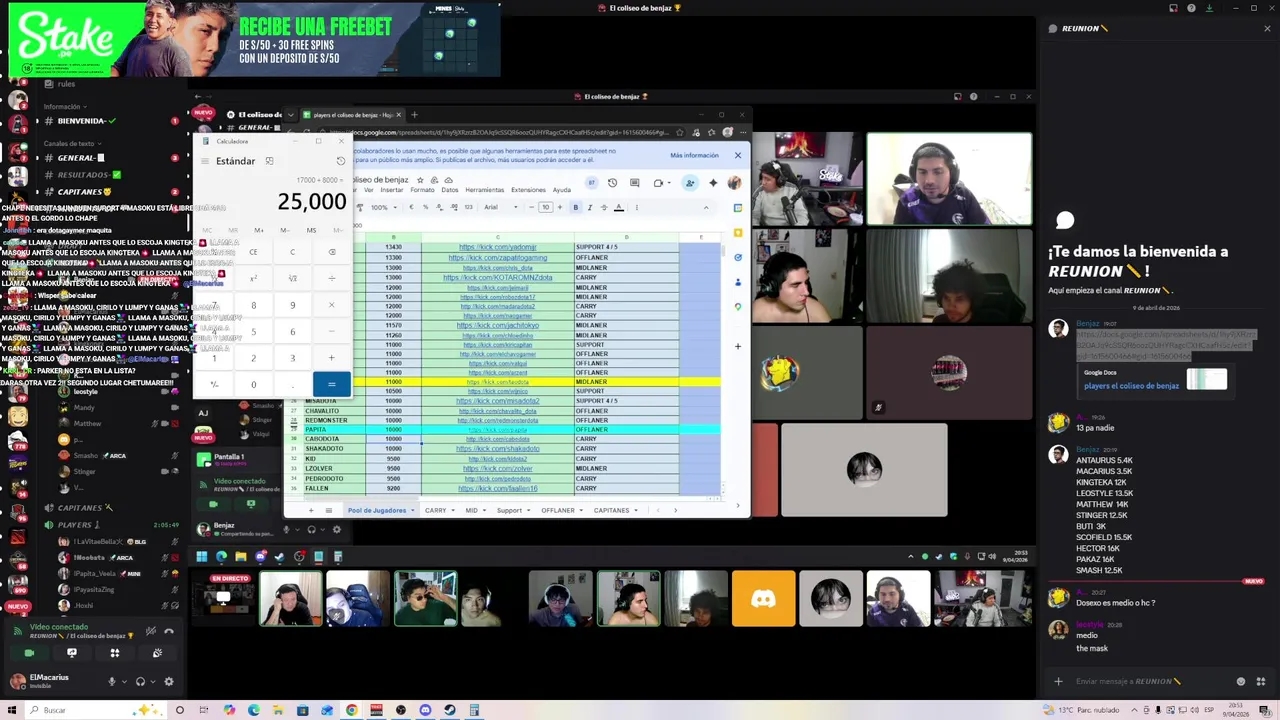Image resolution: width=1280 pixels, height=720 pixels.
Task: Open the Herramientas menu in Sheets
Action: 485,190
